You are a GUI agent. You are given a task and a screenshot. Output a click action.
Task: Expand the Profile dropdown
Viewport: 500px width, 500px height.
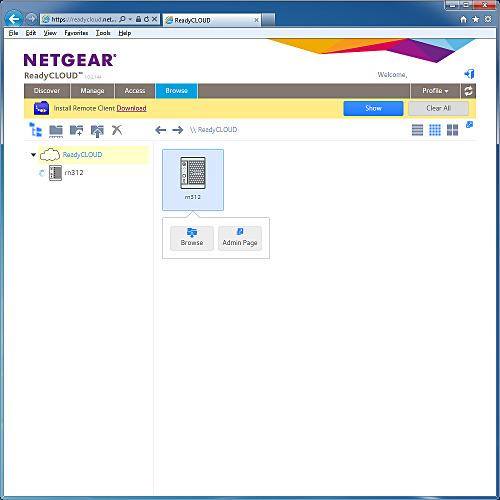click(435, 91)
